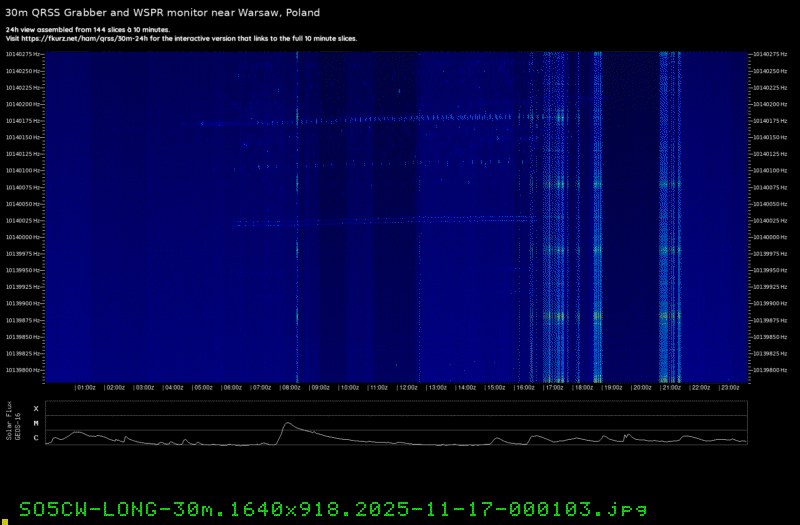Viewport: 800px width, 525px height.
Task: Click the 10140275 Hz label on left axis
Action: 24,54
